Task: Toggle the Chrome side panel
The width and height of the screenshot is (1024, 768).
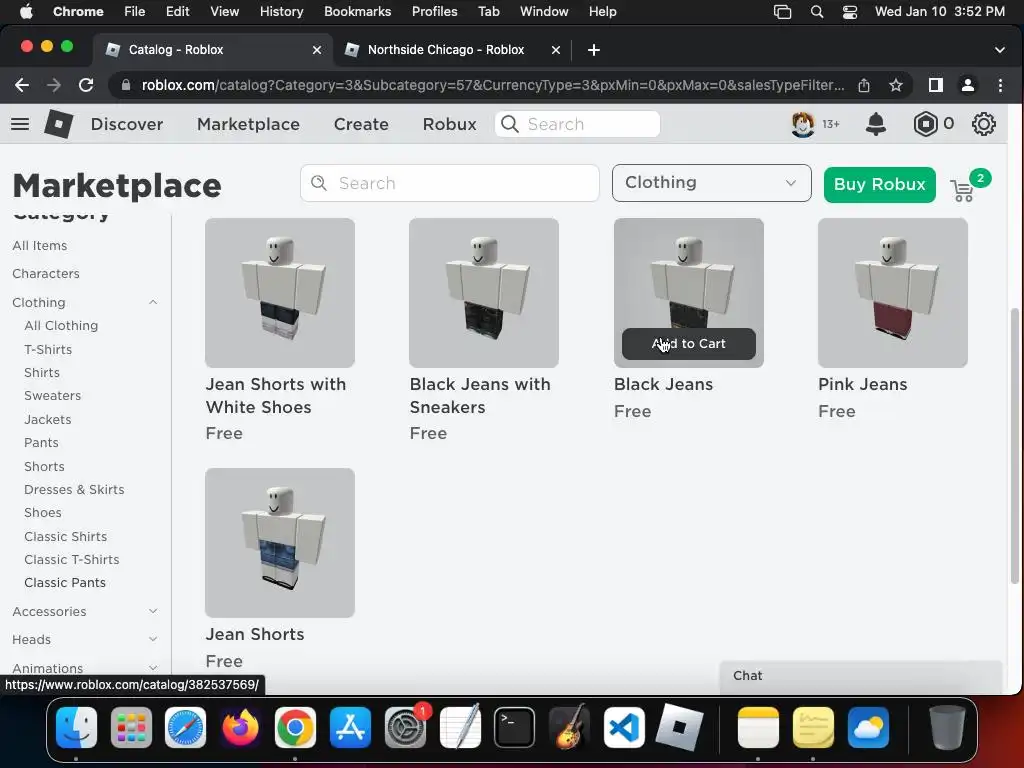Action: pos(935,85)
